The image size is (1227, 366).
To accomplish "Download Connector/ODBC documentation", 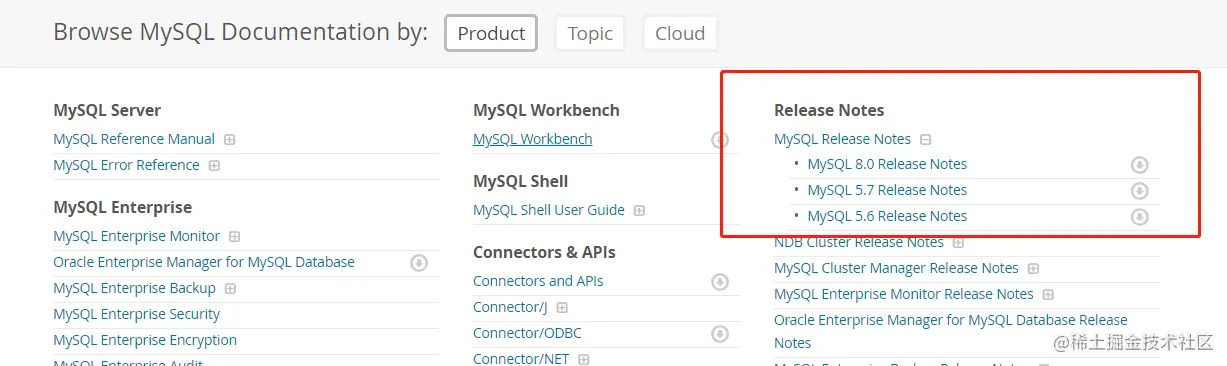I will coord(720,334).
